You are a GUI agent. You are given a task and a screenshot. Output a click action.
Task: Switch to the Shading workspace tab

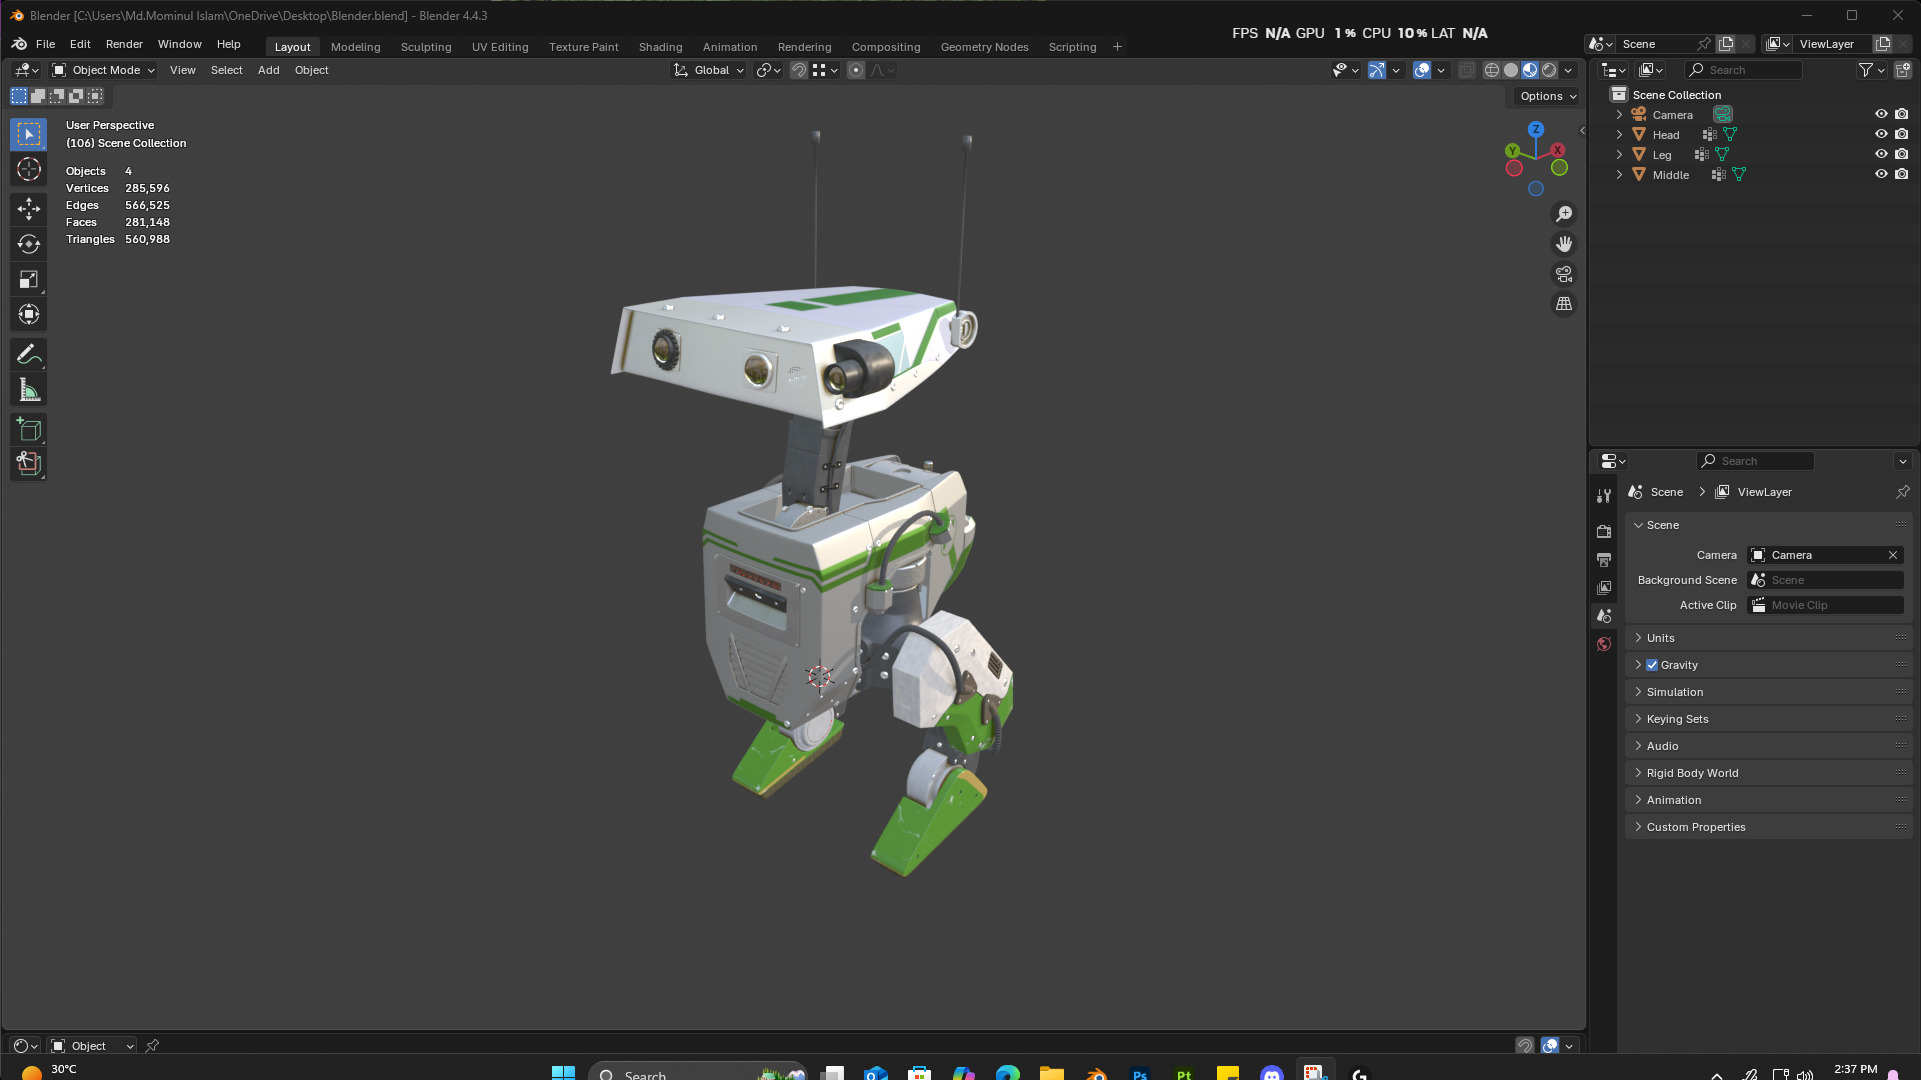pos(660,47)
